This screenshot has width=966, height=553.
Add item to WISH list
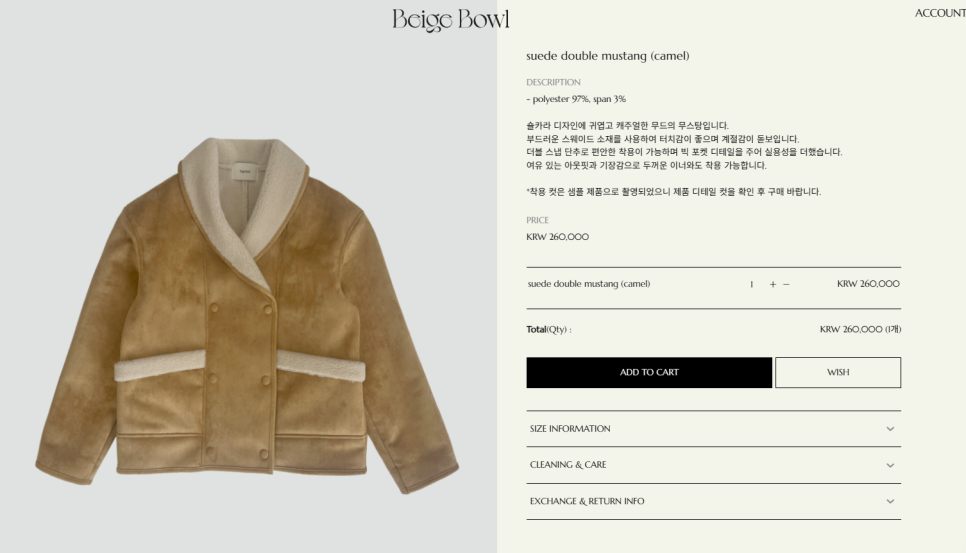tap(838, 373)
